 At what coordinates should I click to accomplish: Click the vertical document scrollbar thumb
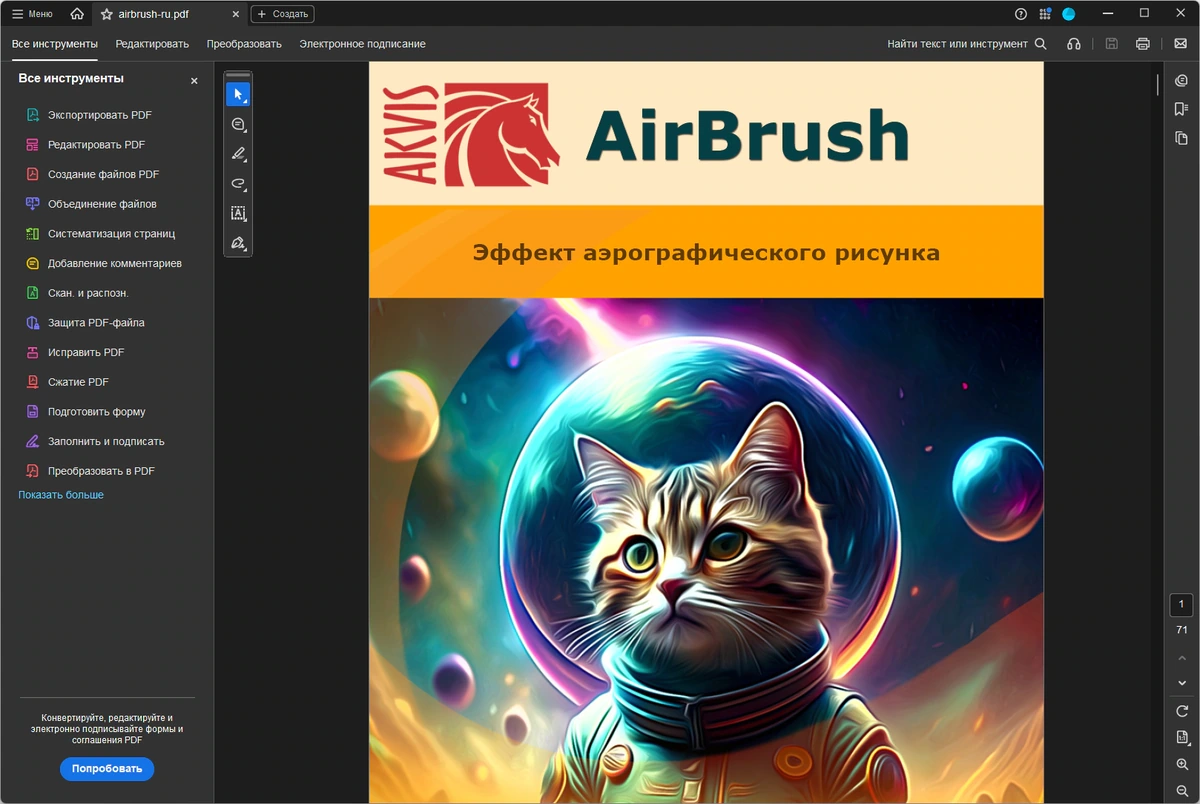click(x=1158, y=85)
